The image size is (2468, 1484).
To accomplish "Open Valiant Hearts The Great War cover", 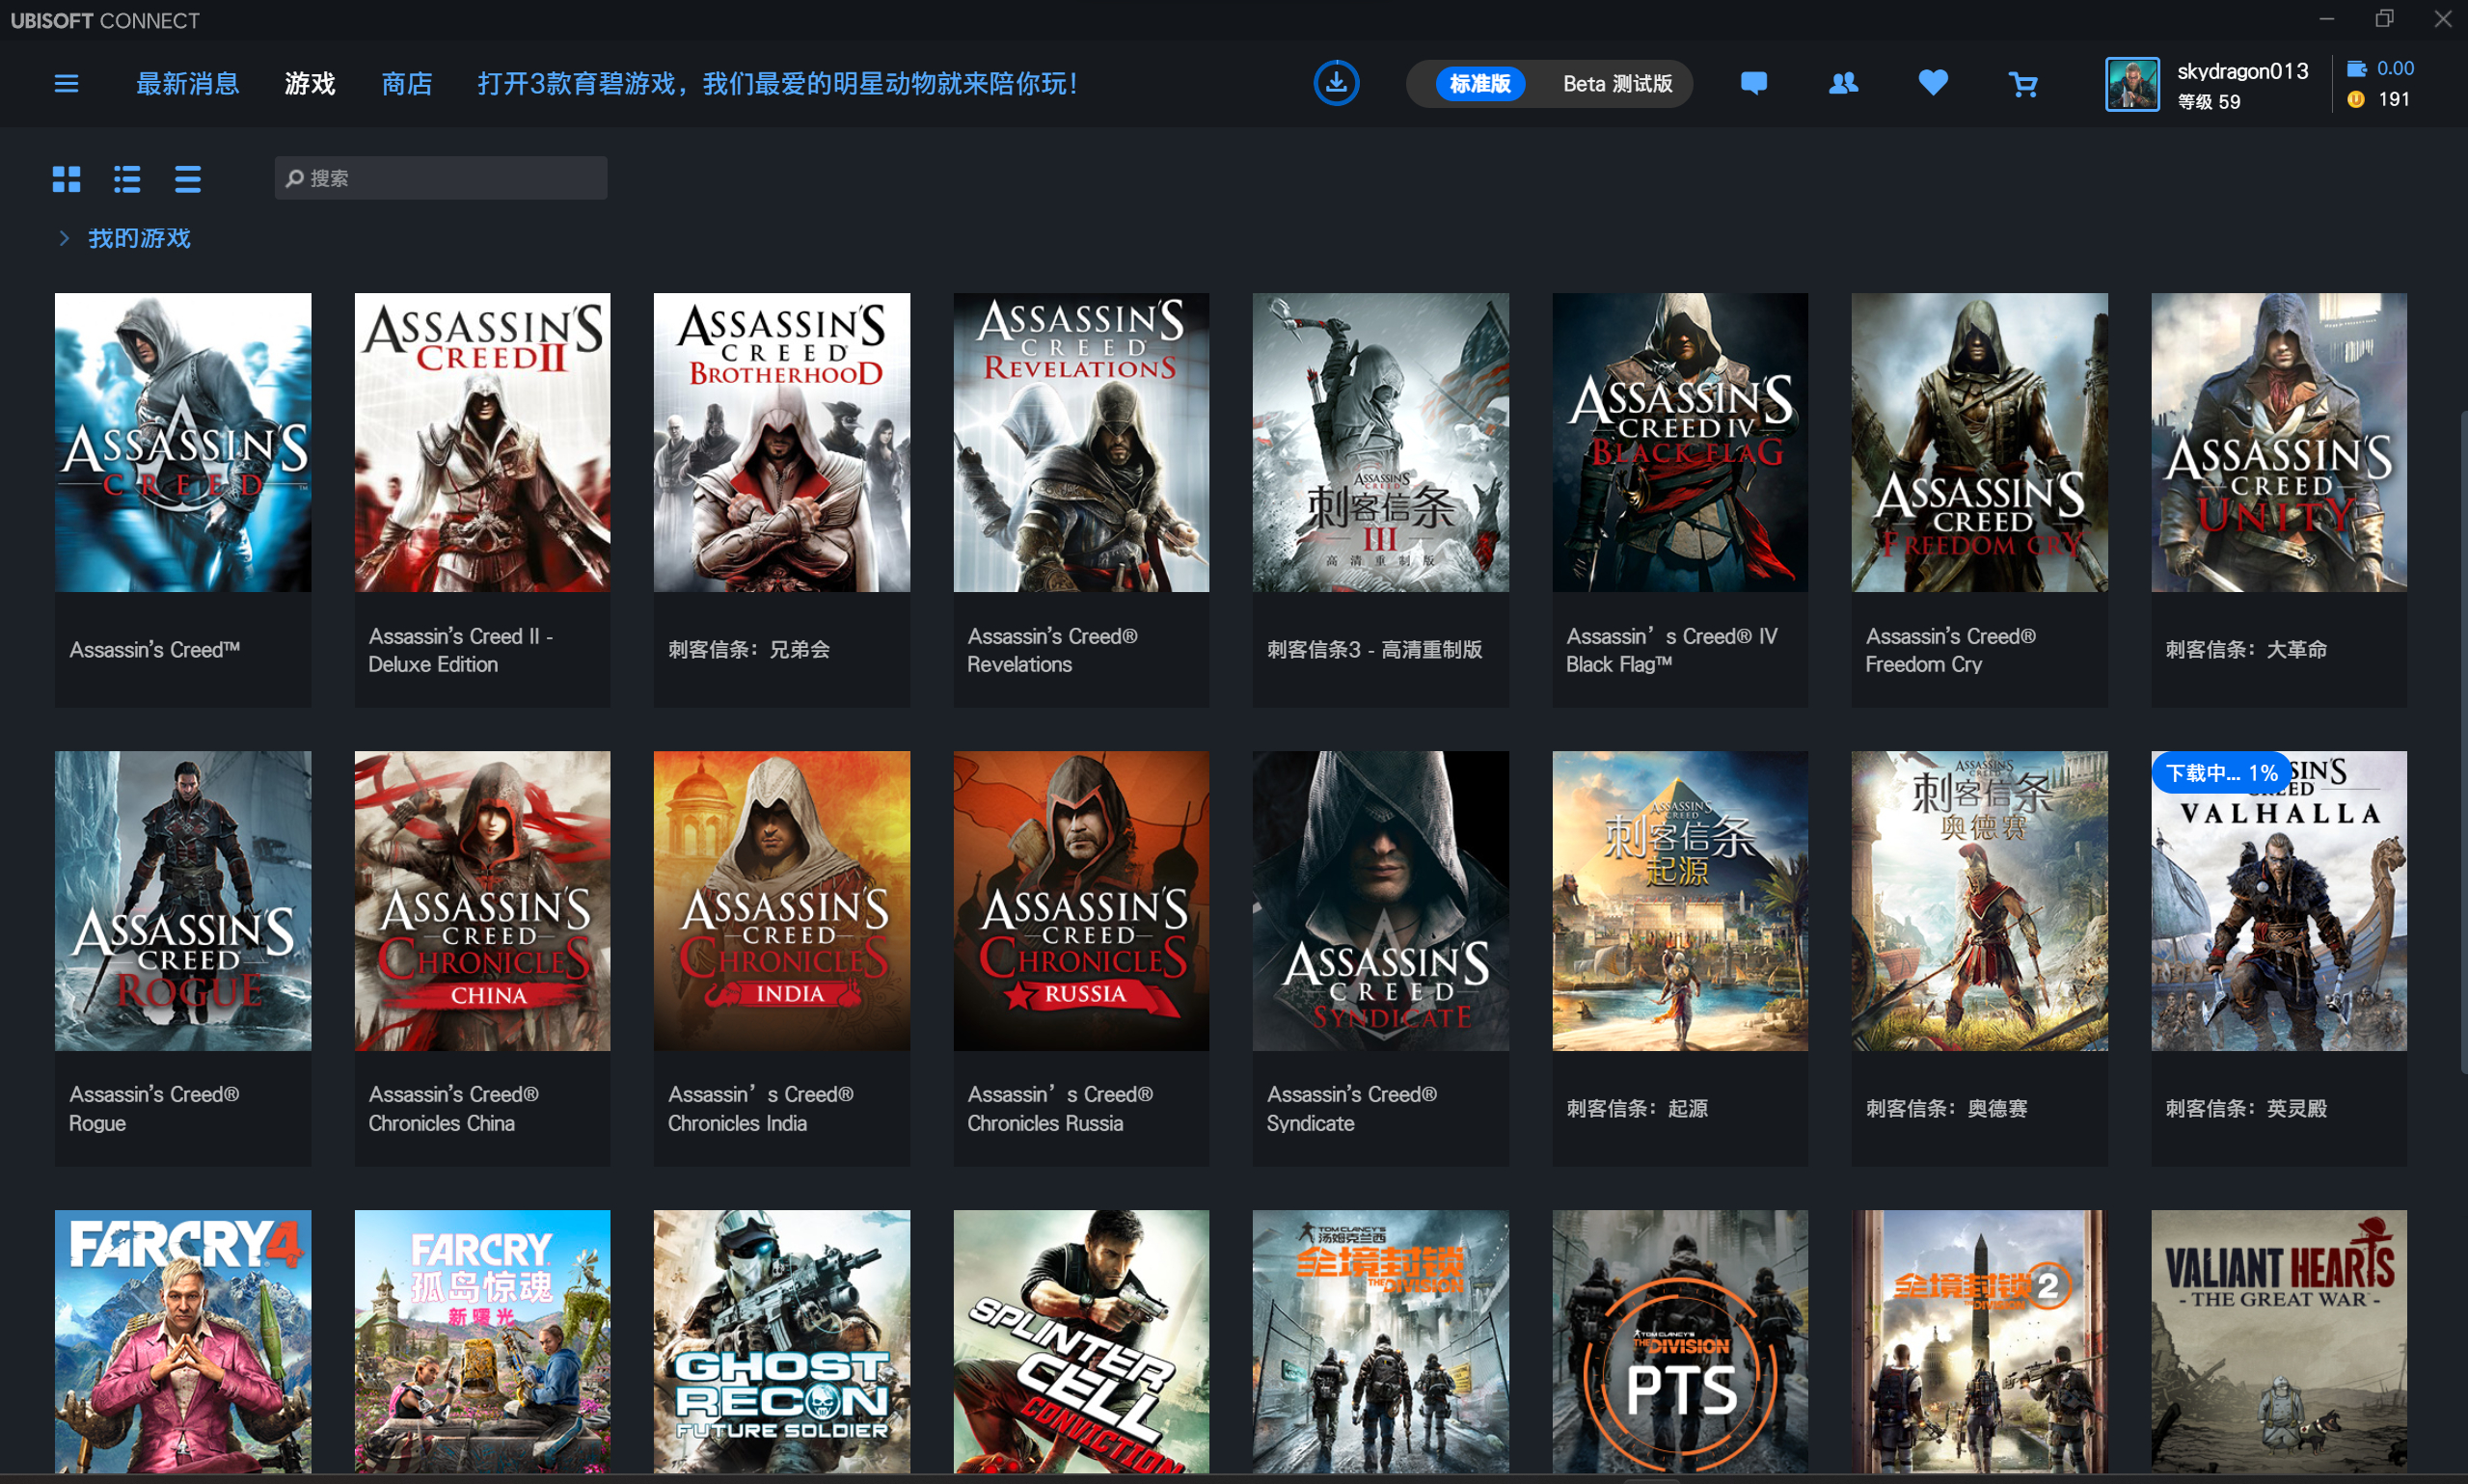I will click(x=2279, y=1341).
